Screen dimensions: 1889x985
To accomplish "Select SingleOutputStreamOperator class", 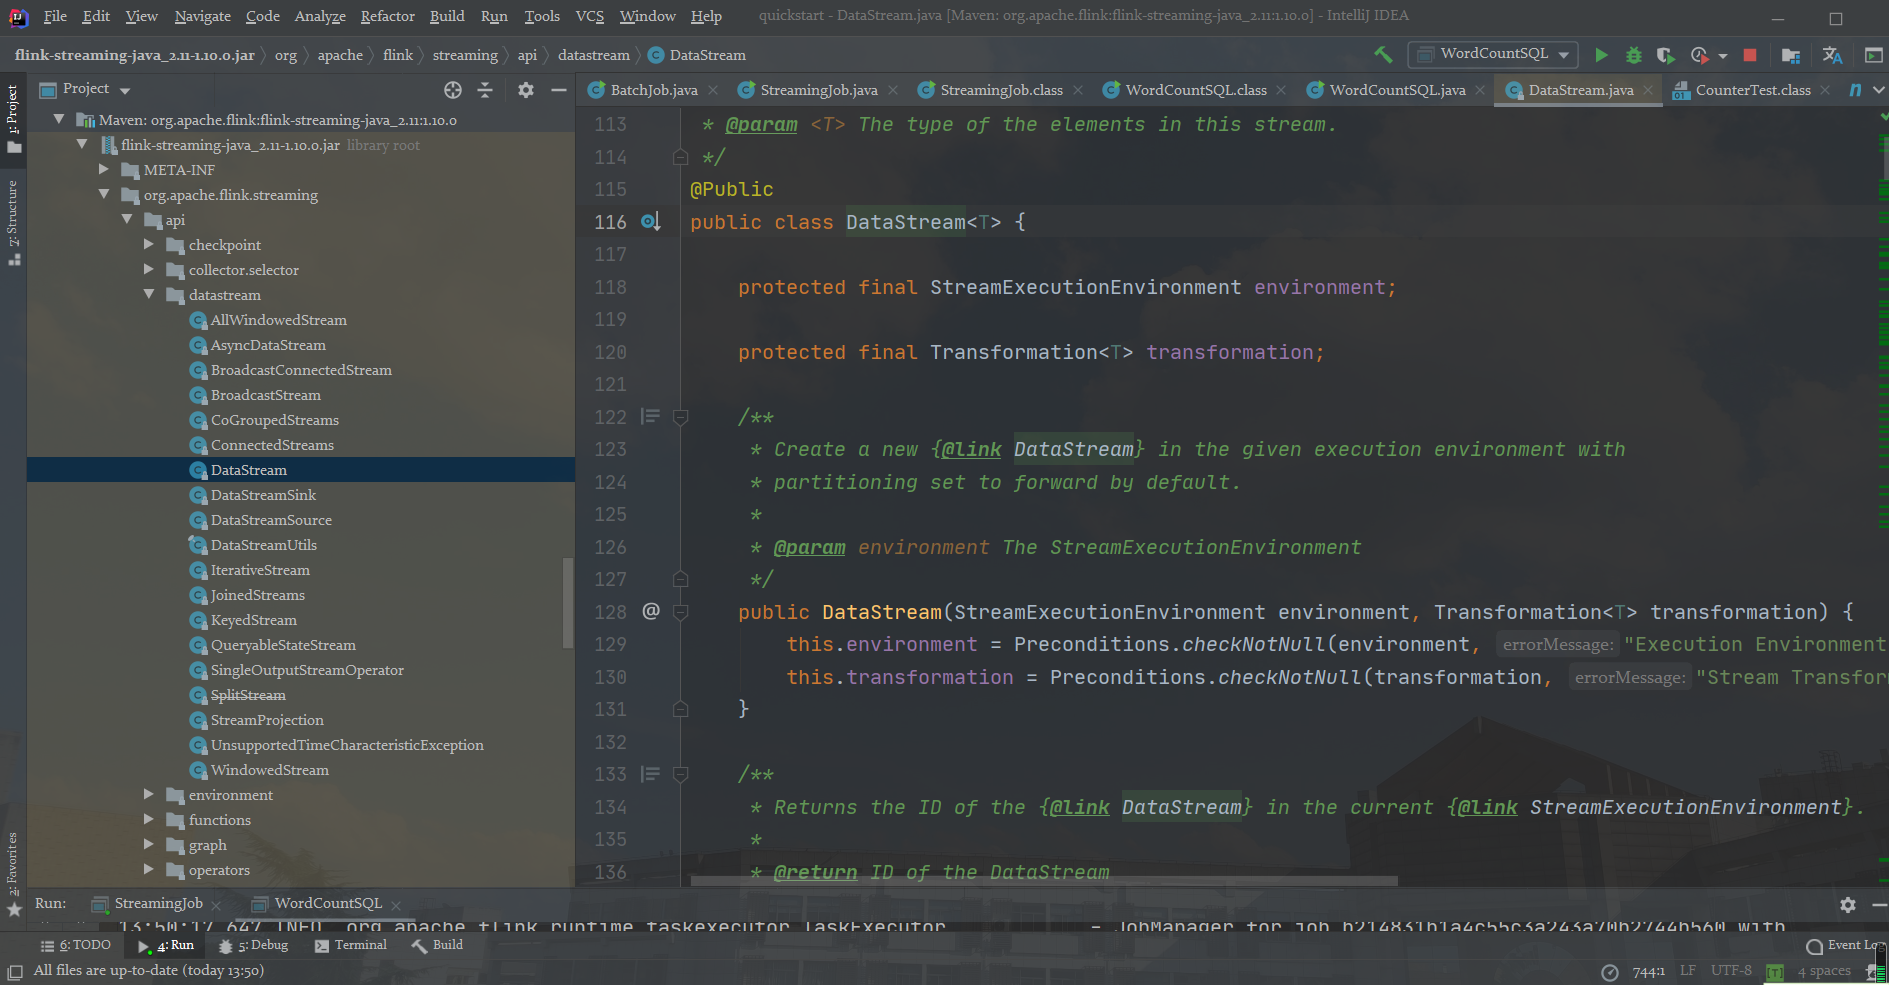I will 307,670.
